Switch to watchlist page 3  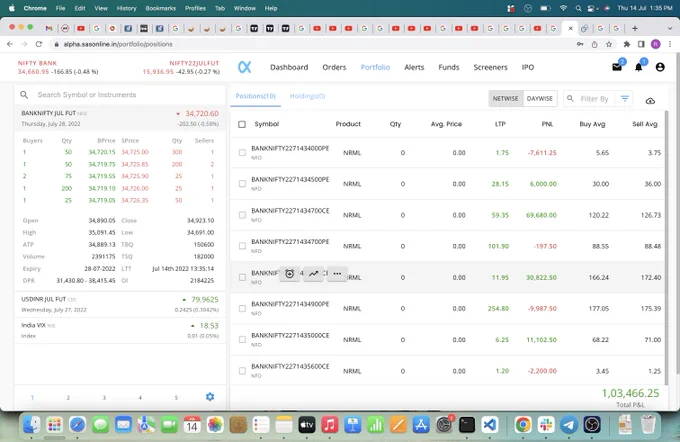coord(104,397)
